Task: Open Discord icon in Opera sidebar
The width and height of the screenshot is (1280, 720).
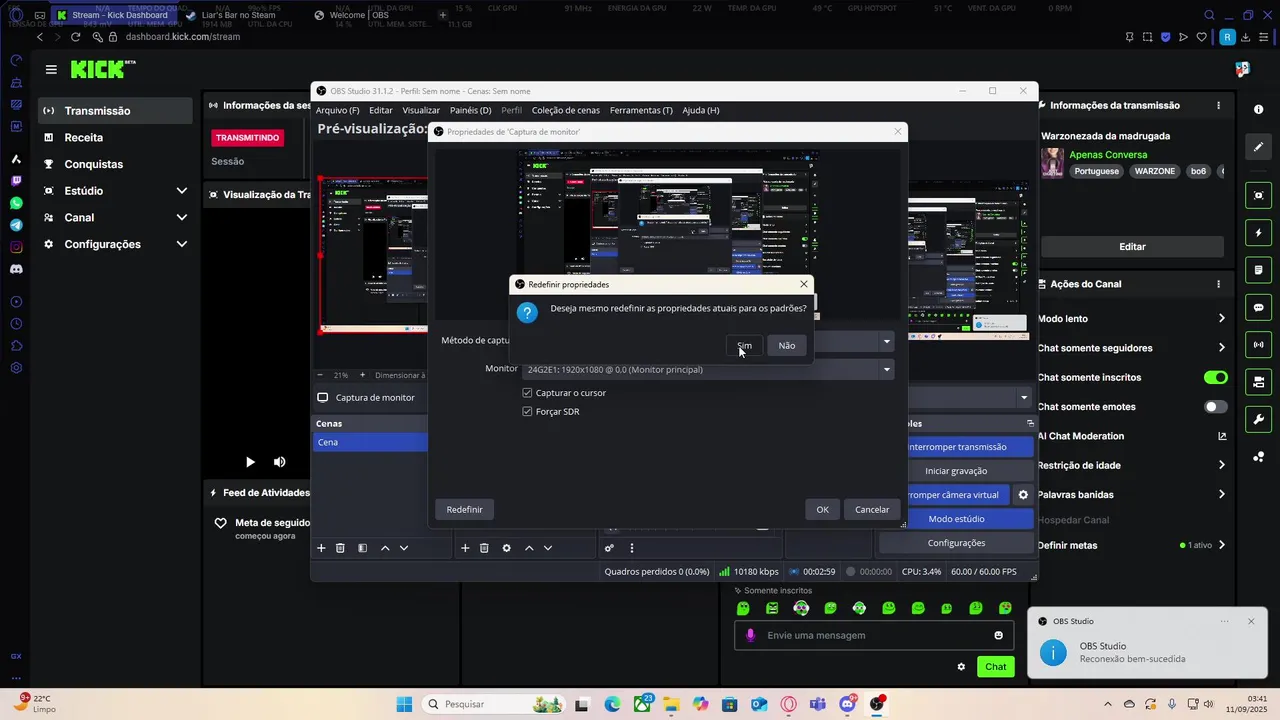Action: coord(16,269)
